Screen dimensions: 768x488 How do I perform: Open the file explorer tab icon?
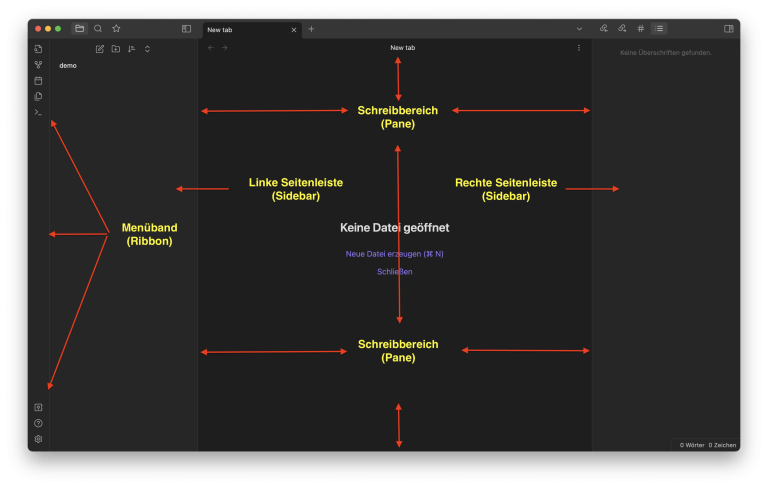[79, 28]
